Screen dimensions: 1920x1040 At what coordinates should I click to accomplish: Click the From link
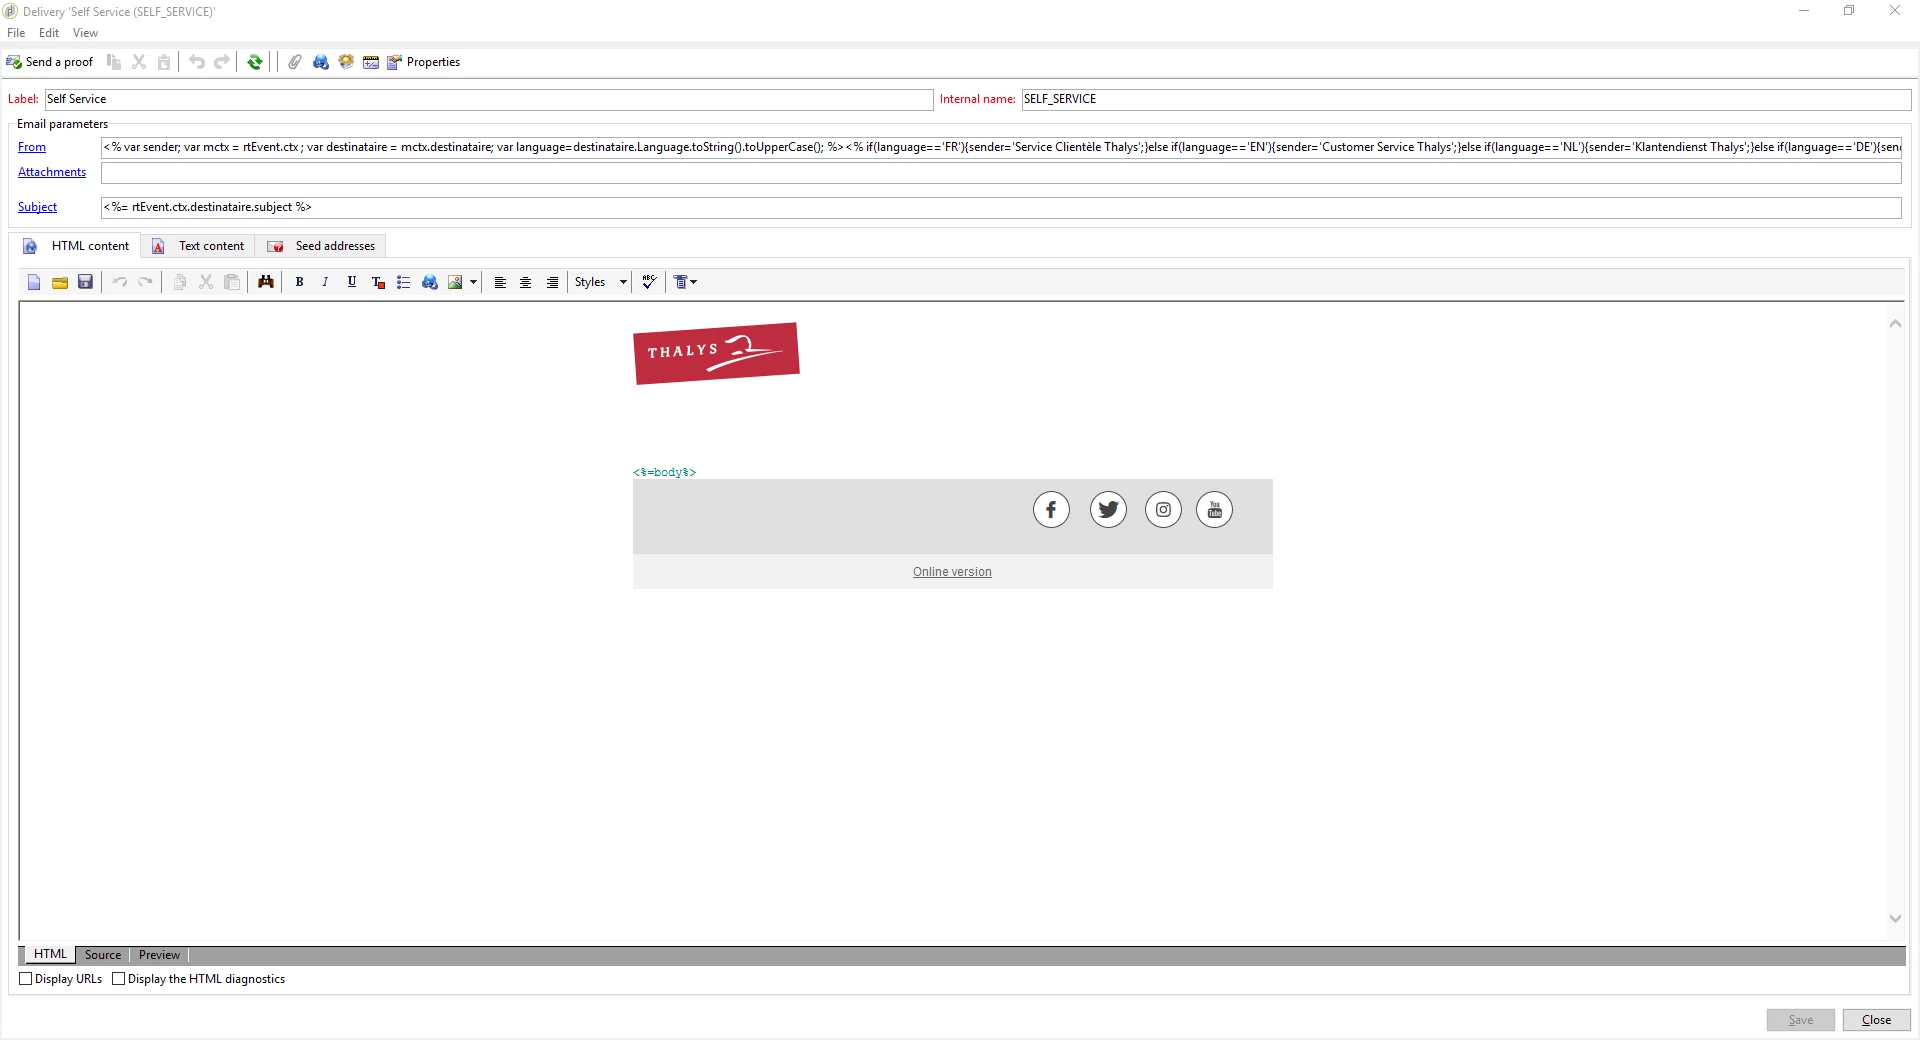(32, 147)
